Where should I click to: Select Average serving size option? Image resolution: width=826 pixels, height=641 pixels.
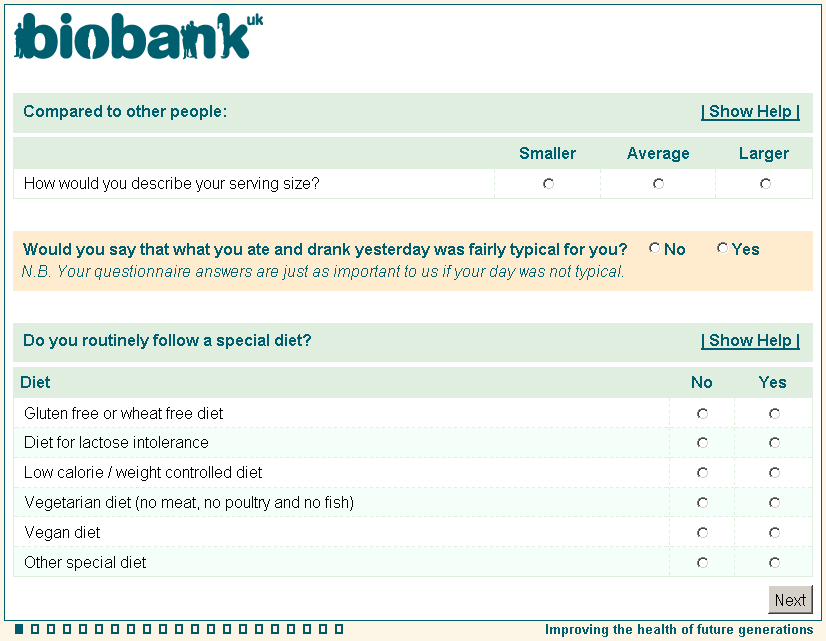click(x=658, y=184)
